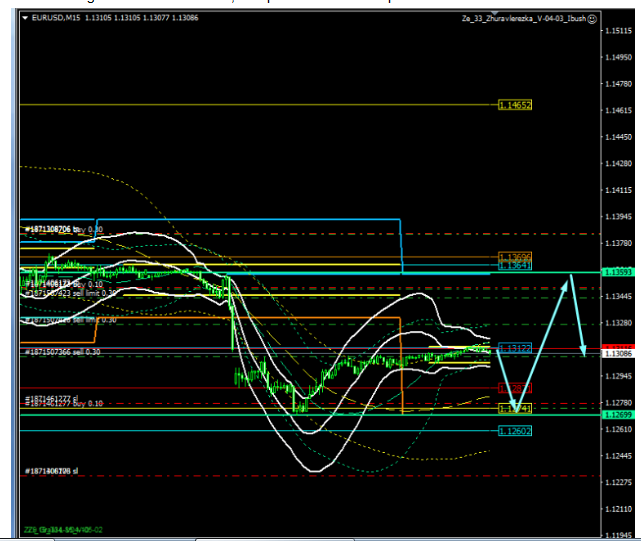
Task: Click the #1871406198 sl stop loss label
Action: 51,469
